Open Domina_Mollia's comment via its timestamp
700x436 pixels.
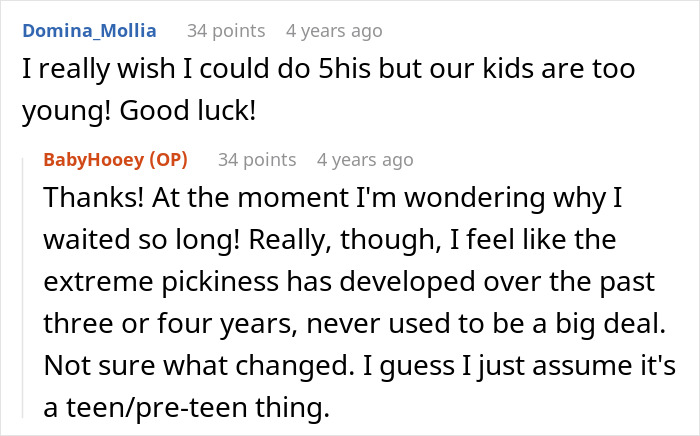click(x=333, y=31)
